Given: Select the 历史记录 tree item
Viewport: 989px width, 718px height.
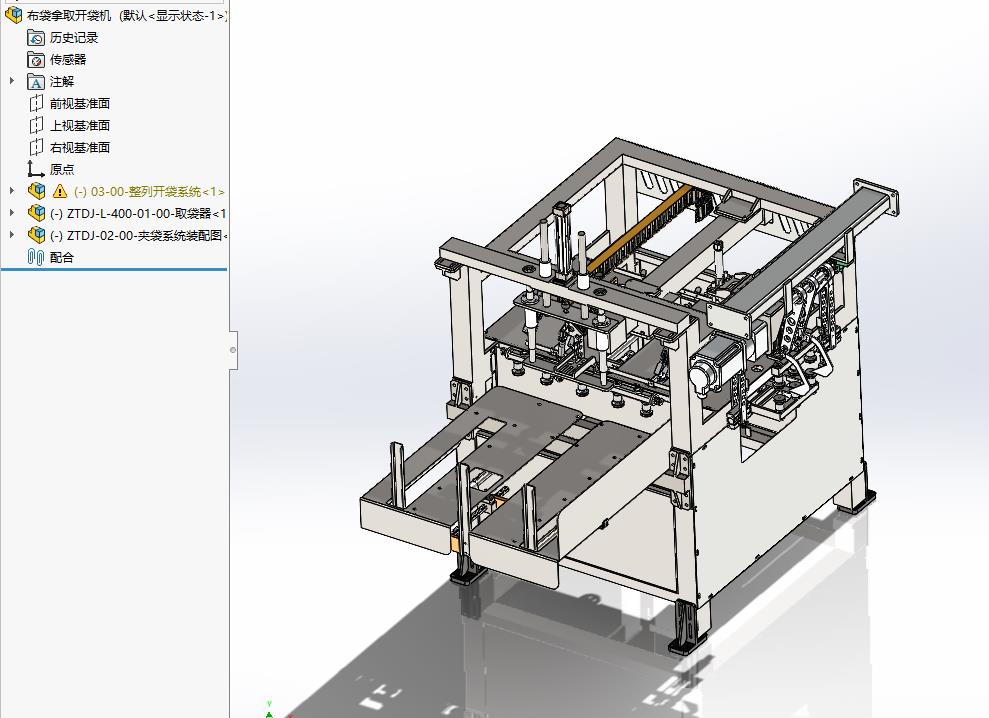Looking at the screenshot, I should coord(74,38).
